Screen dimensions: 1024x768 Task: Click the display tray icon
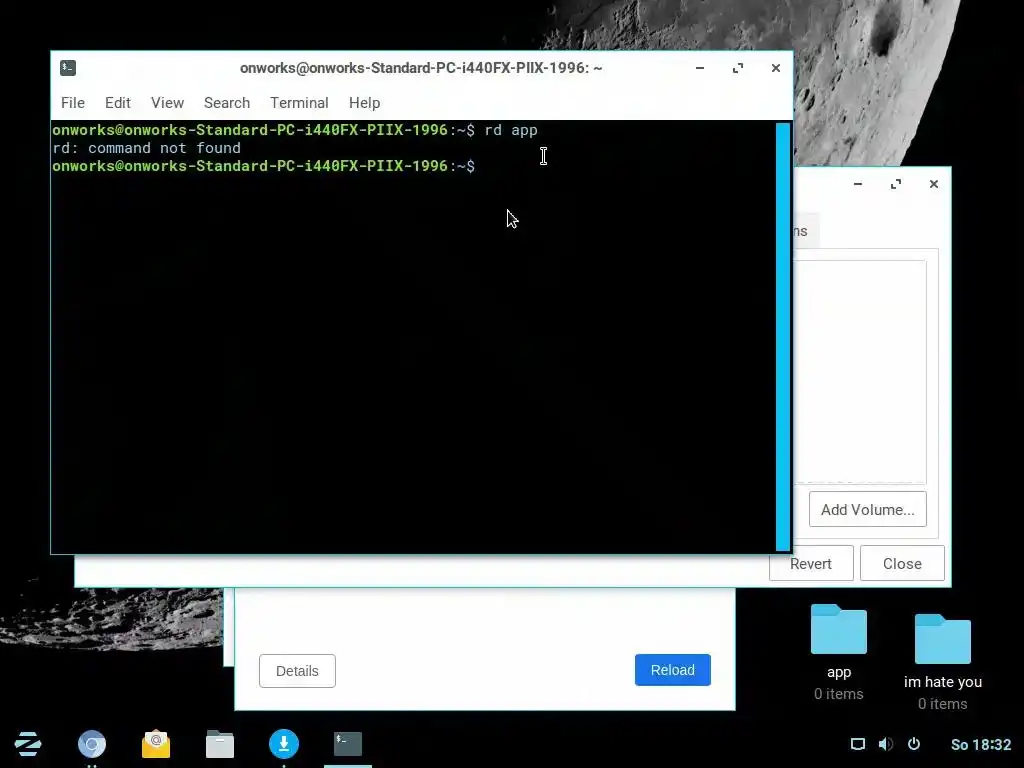click(x=857, y=744)
